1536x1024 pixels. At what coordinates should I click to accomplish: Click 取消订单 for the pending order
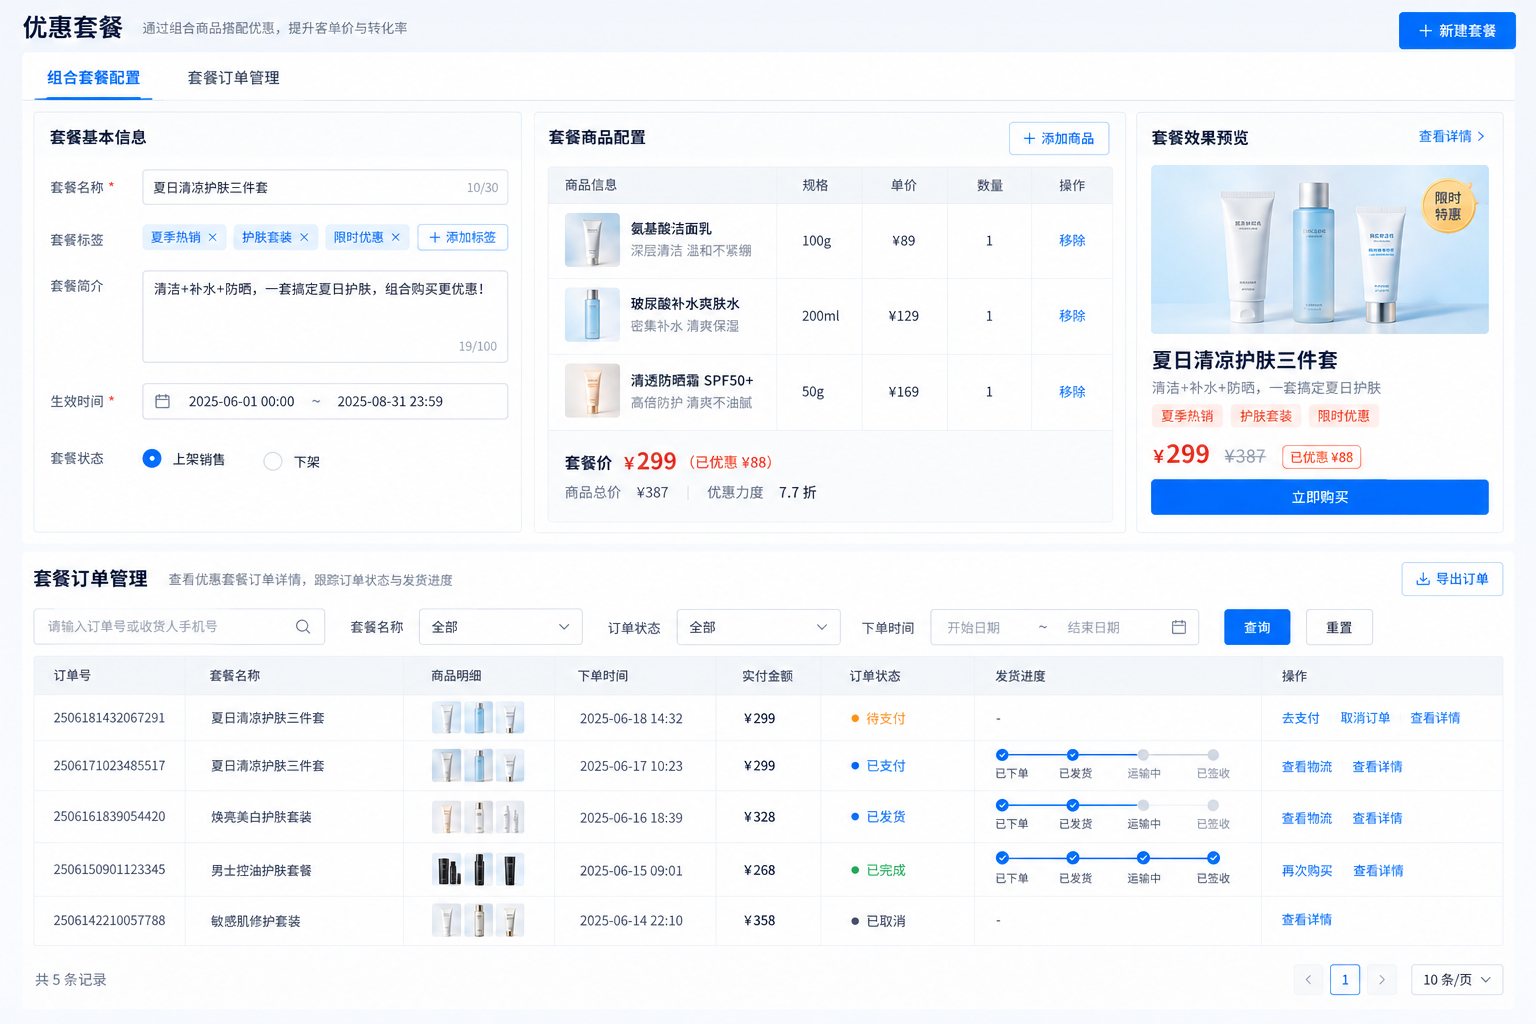(x=1365, y=718)
